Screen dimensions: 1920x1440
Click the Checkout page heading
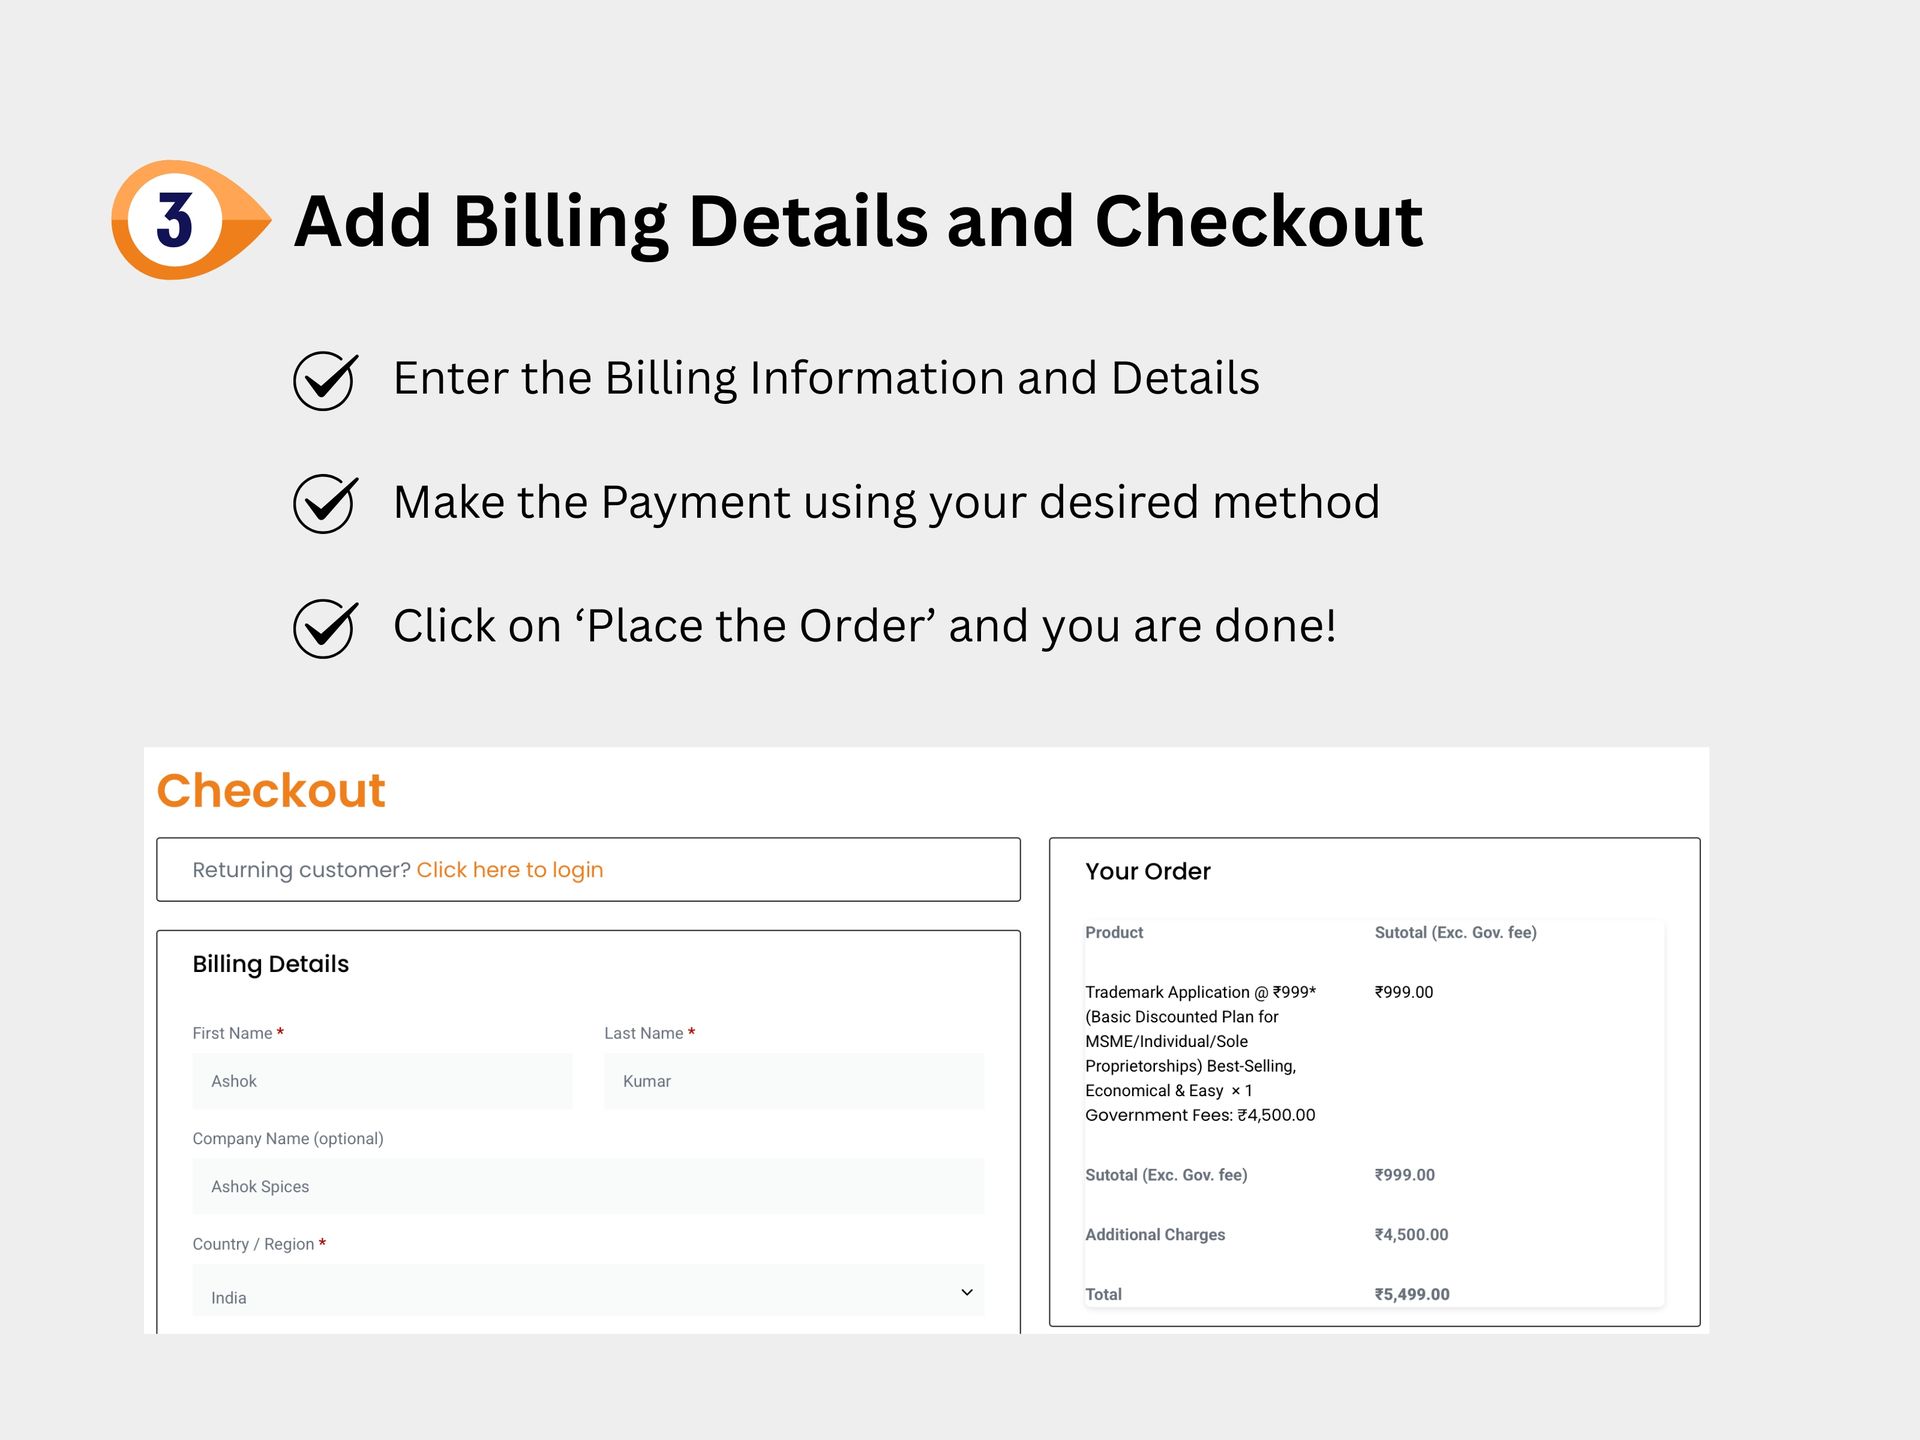tap(271, 791)
